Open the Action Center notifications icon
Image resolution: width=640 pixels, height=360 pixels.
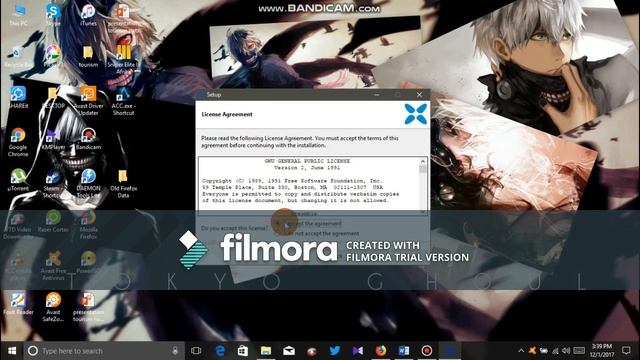pos(627,351)
